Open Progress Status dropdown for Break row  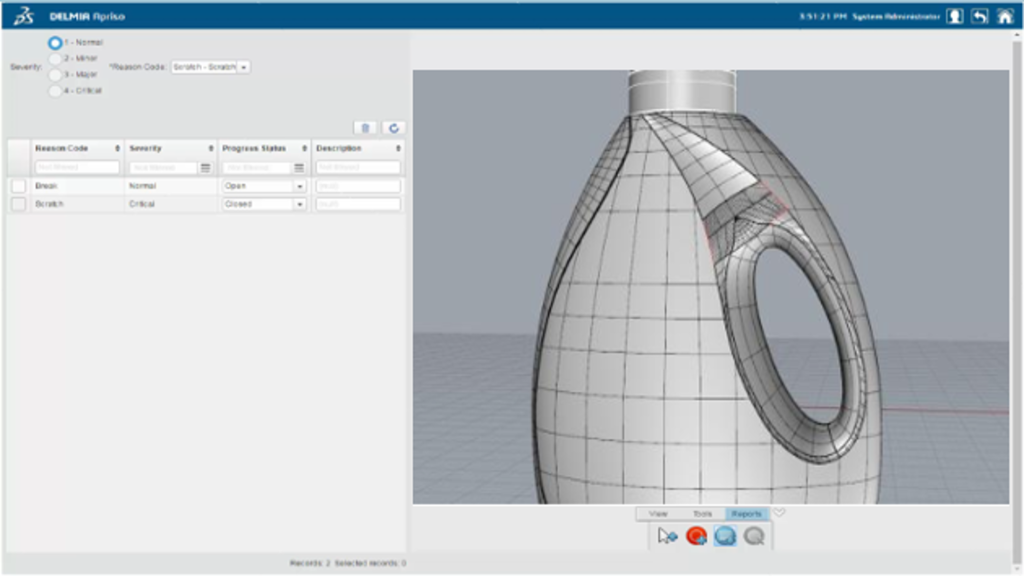coord(299,186)
